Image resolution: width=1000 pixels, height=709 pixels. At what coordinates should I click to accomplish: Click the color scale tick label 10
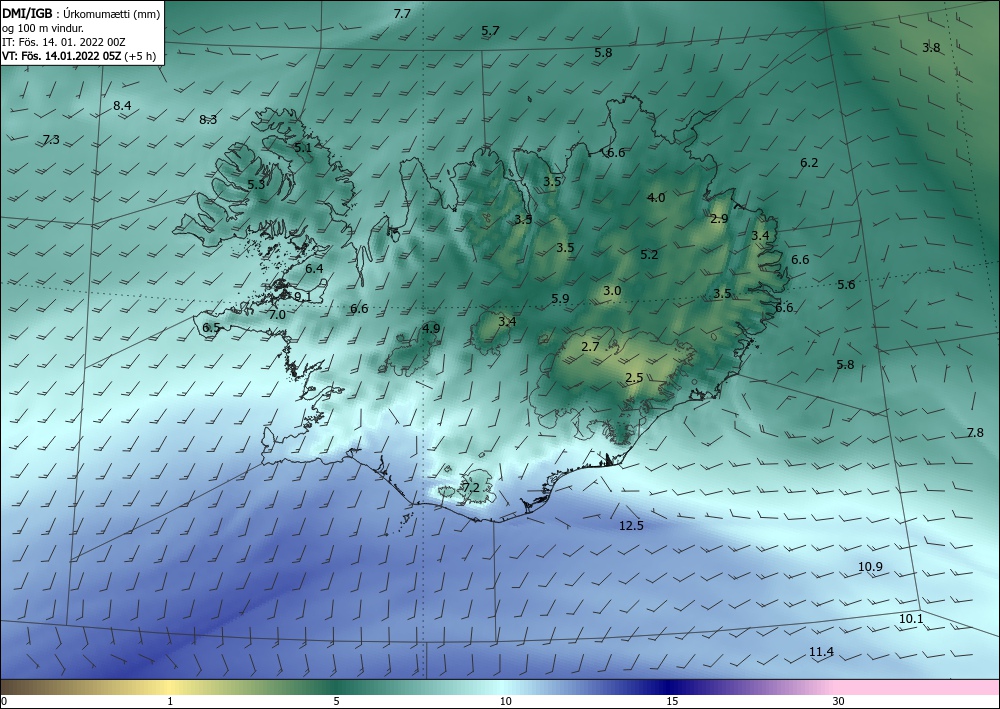click(x=505, y=702)
